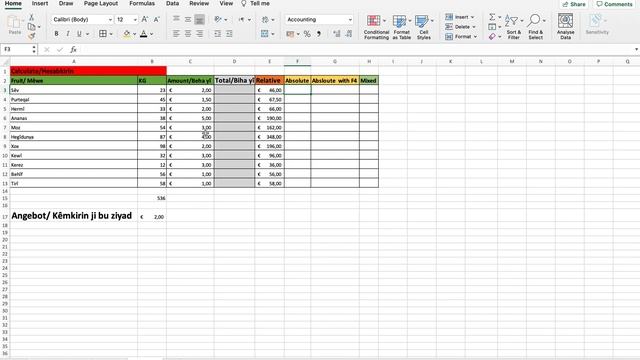Click the Delete cells button
Image resolution: width=640 pixels, height=360 pixels.
pyautogui.click(x=460, y=27)
